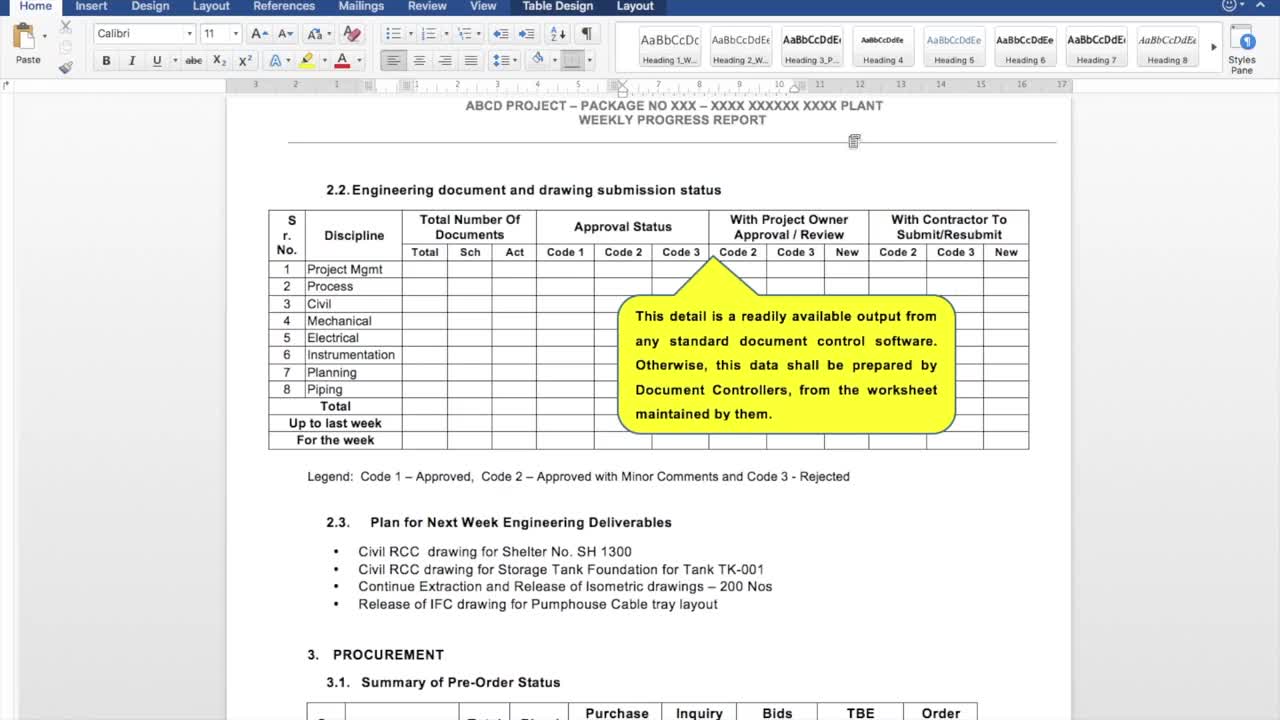The image size is (1280, 720).
Task: Open the font size dropdown
Action: click(235, 34)
